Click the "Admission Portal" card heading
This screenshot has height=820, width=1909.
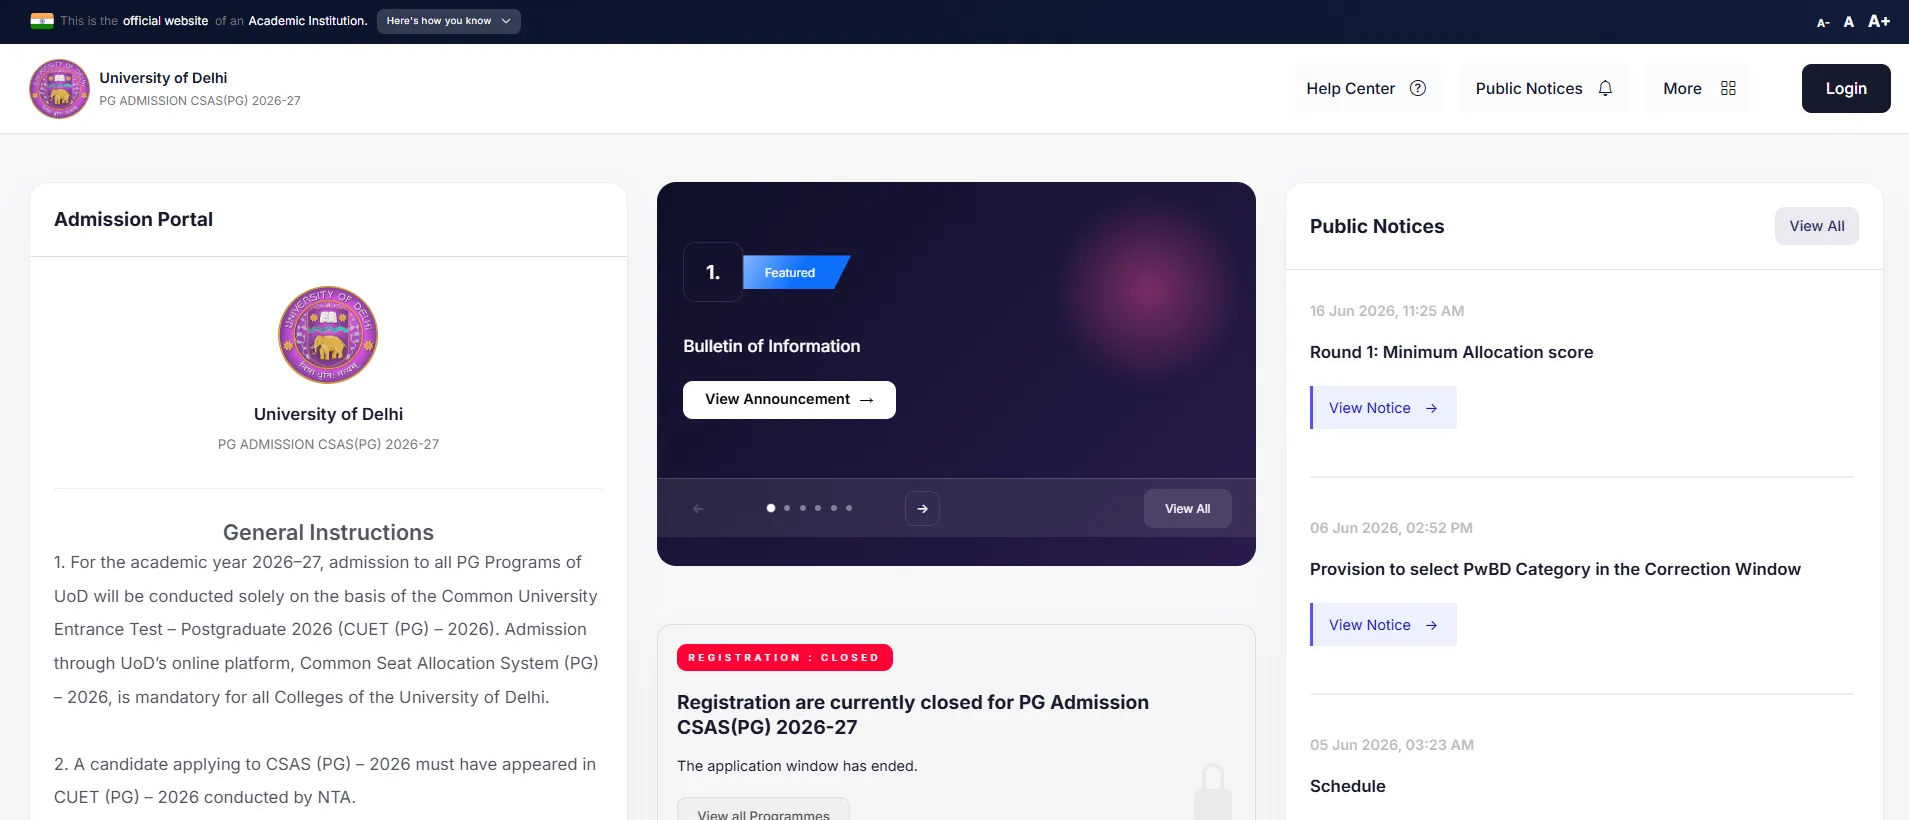point(133,219)
